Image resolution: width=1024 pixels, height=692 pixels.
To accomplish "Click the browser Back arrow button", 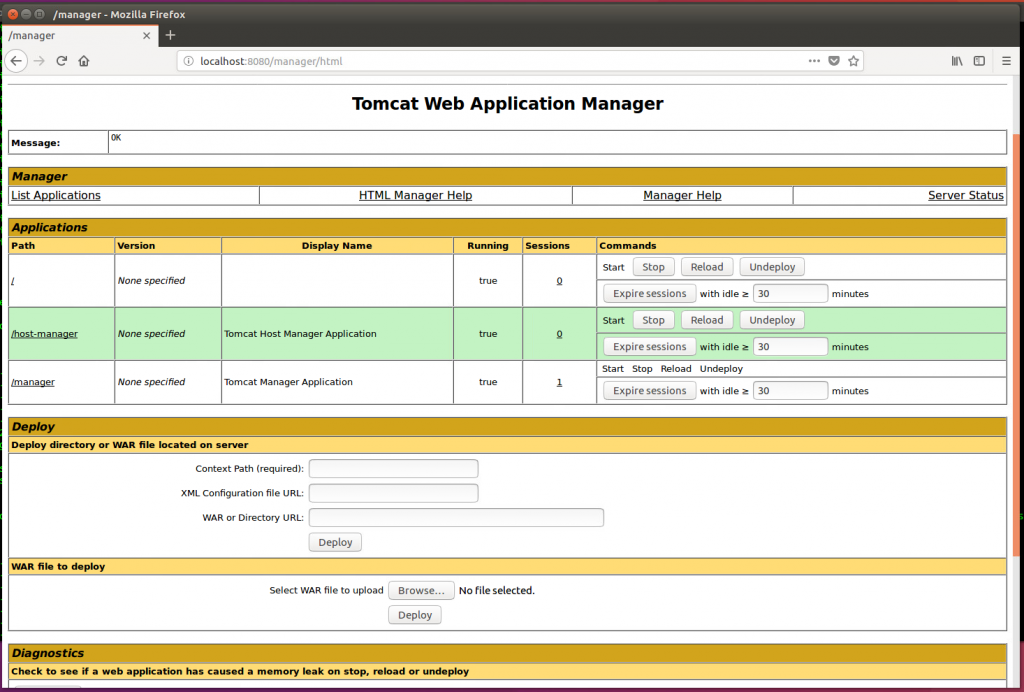I will tap(16, 61).
